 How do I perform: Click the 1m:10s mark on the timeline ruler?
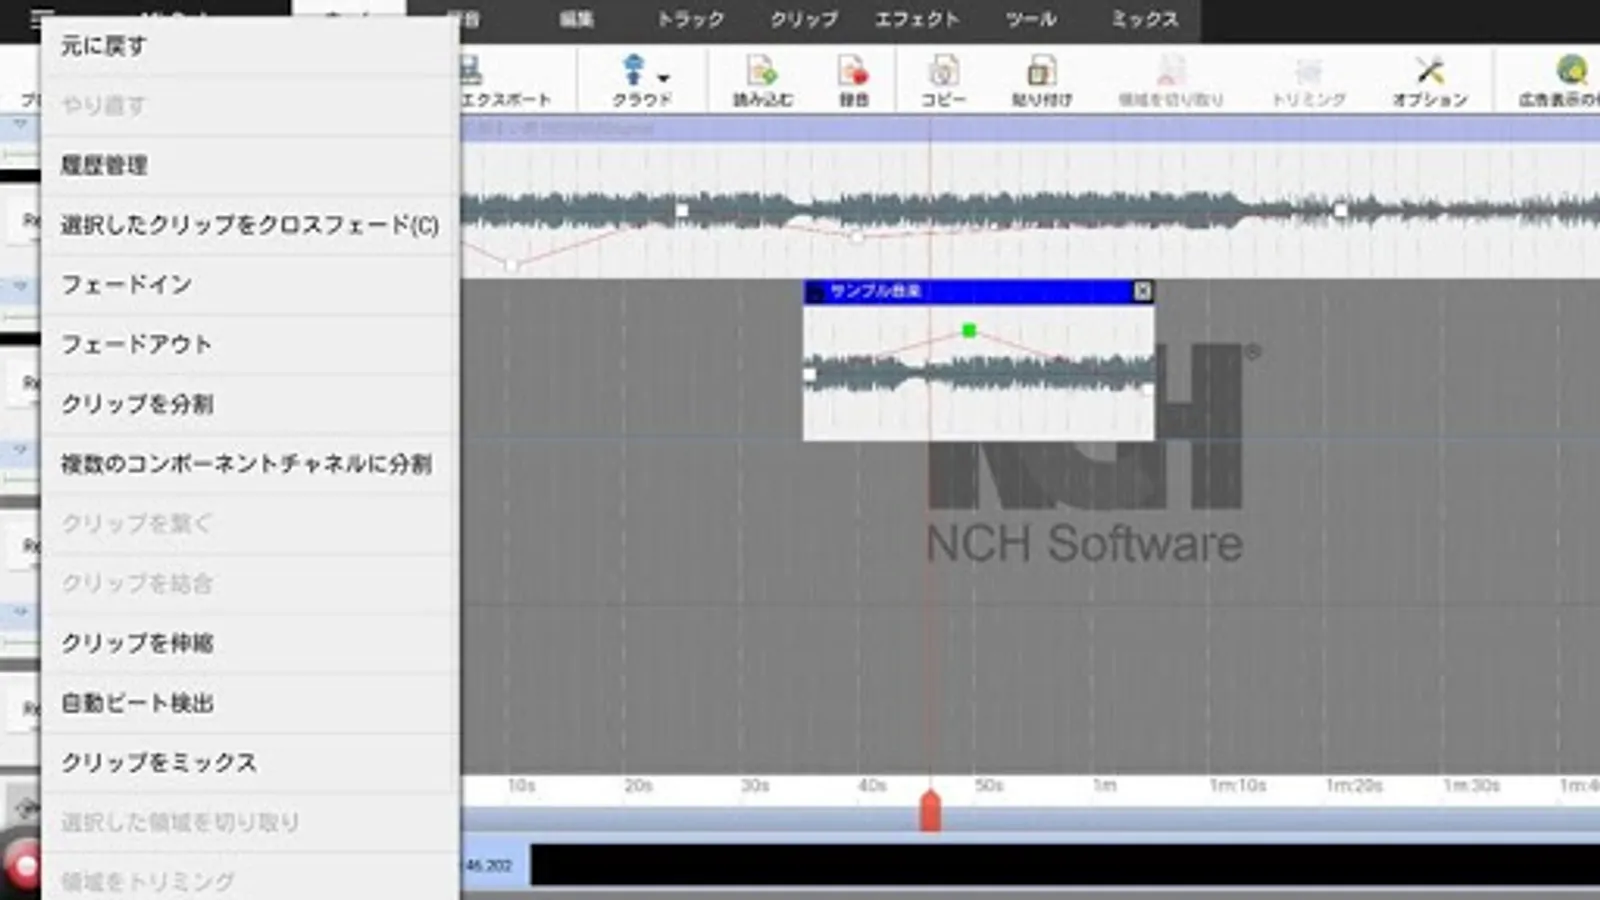pos(1238,786)
